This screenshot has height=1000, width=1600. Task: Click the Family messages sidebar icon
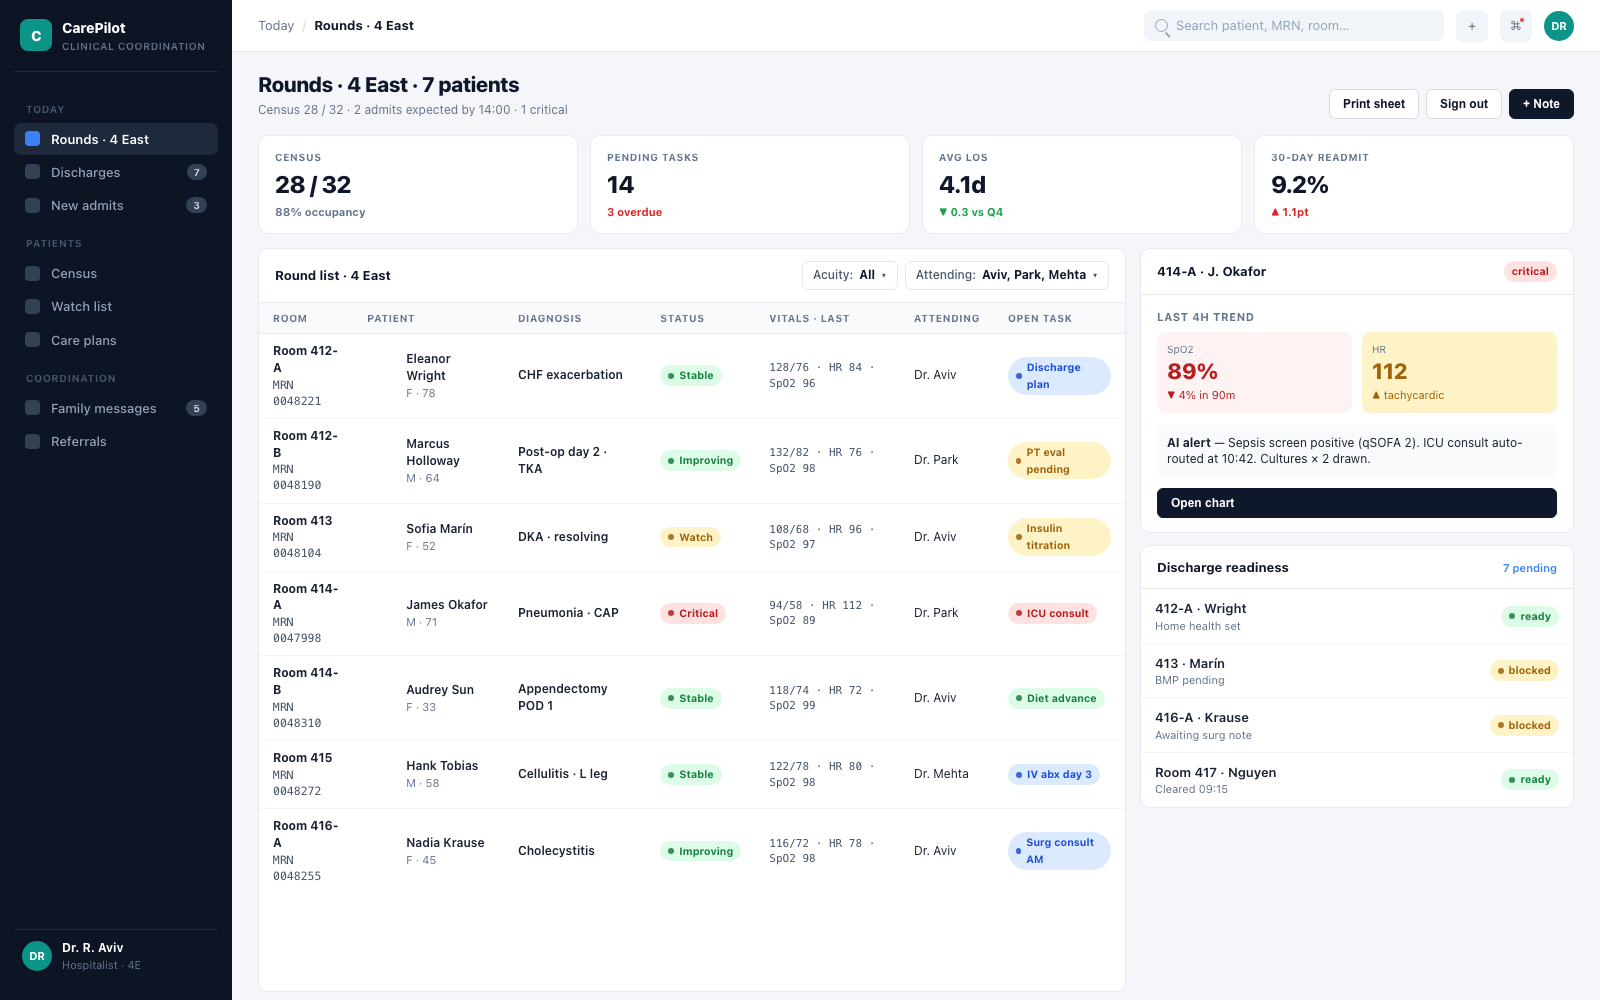click(33, 408)
